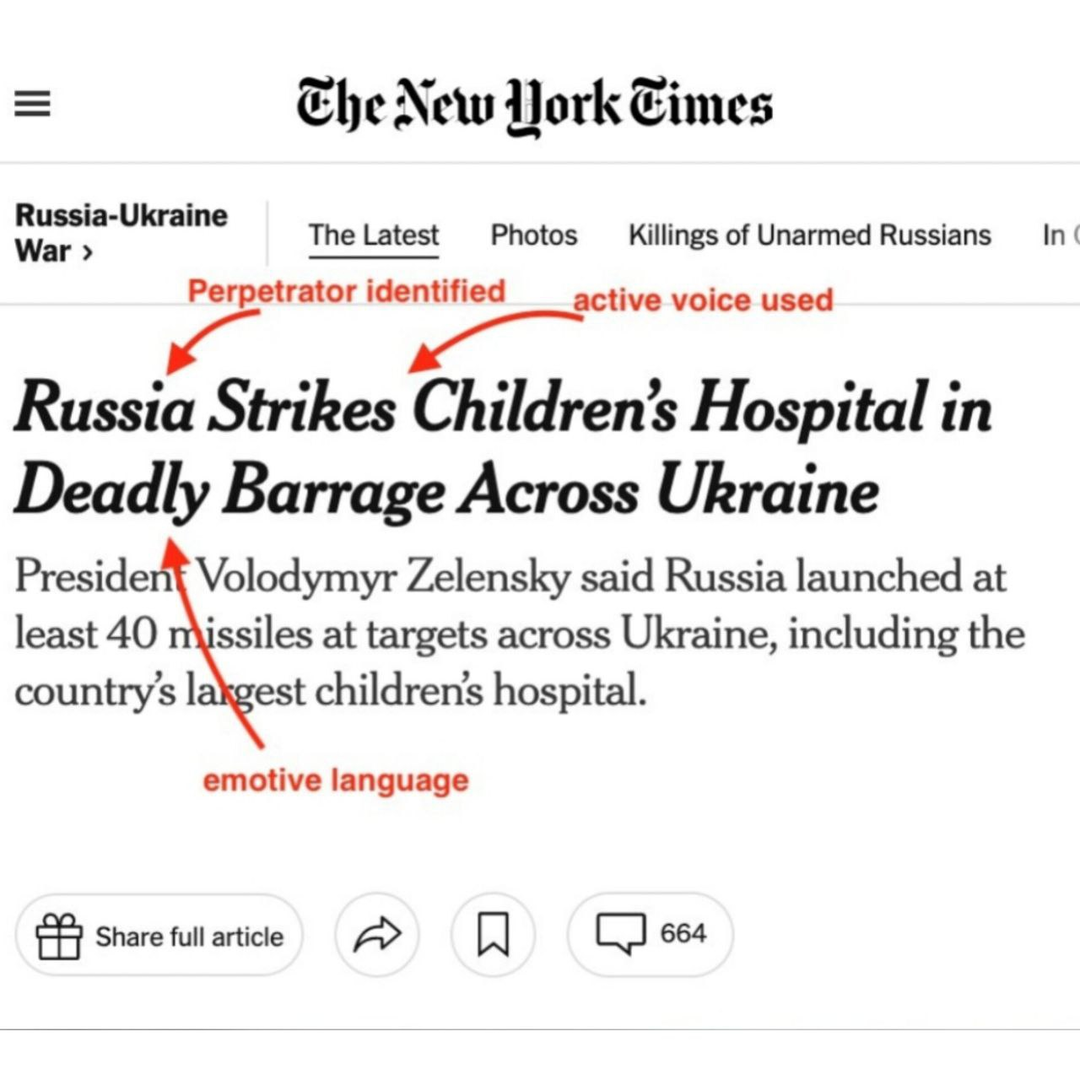Screen dimensions: 1080x1080
Task: Click the Share full article button label
Action: click(189, 937)
